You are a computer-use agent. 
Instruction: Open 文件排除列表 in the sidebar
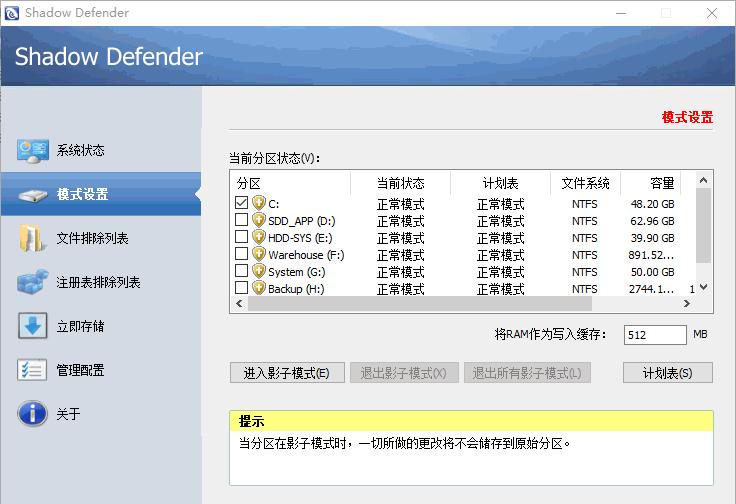[101, 238]
